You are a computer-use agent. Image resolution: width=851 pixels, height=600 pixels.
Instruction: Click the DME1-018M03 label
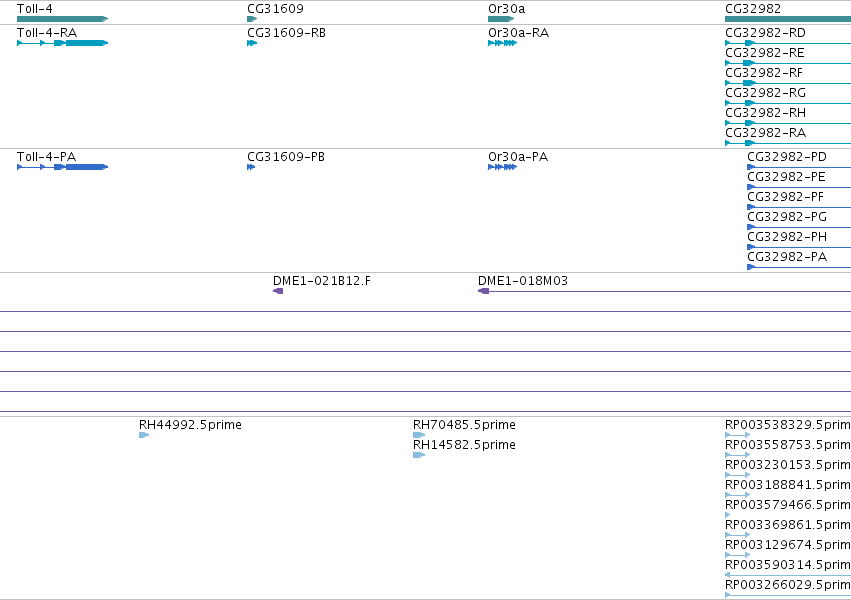[x=523, y=281]
